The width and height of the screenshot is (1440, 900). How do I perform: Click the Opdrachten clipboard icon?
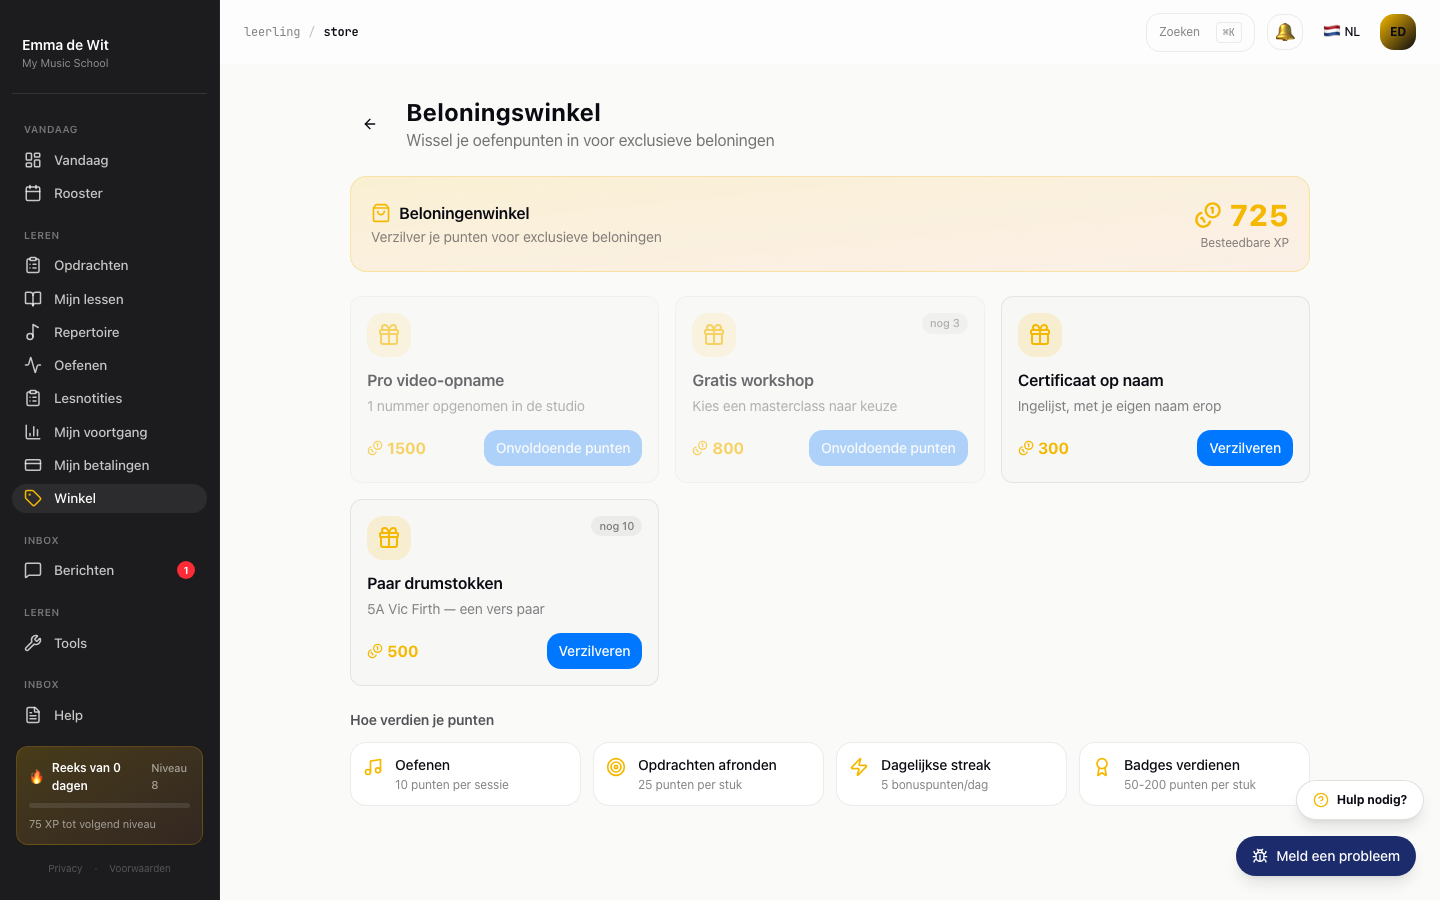(x=33, y=265)
